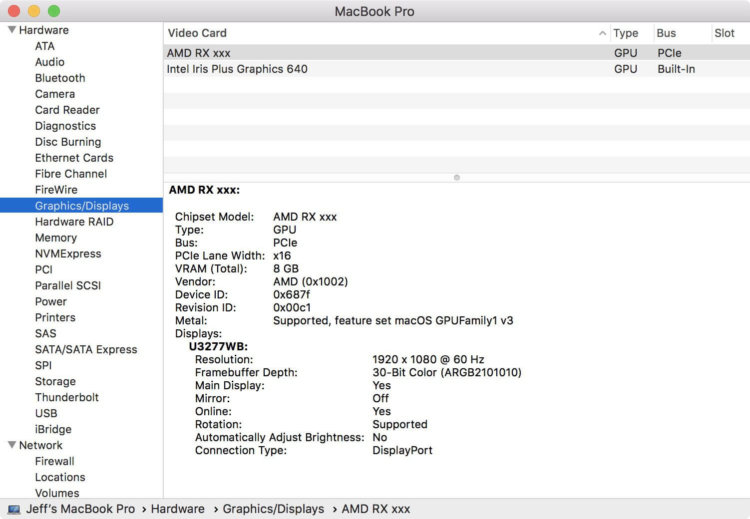Go to Hardware in the path bar
Image resolution: width=750 pixels, height=519 pixels.
point(177,509)
